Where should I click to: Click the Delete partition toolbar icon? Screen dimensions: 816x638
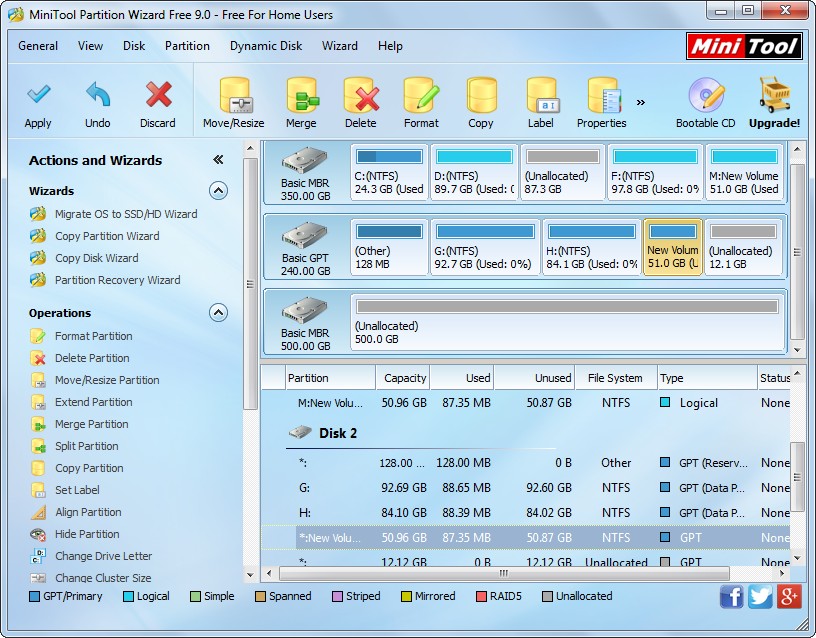[x=361, y=100]
